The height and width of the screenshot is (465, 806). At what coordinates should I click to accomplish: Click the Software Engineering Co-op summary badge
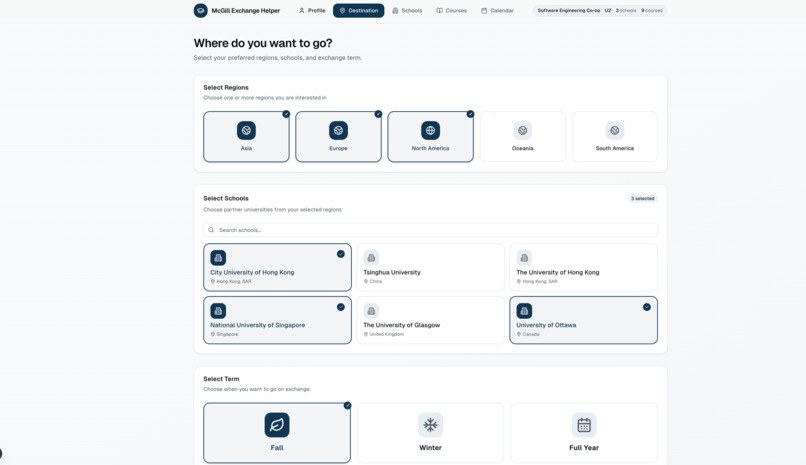click(x=599, y=10)
